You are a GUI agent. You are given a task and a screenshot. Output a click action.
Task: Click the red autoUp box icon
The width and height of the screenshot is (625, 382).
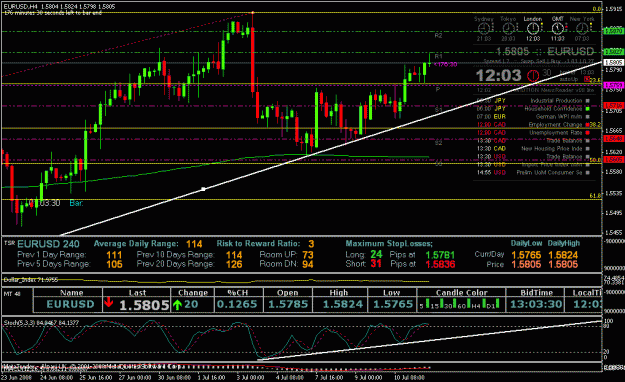[587, 79]
